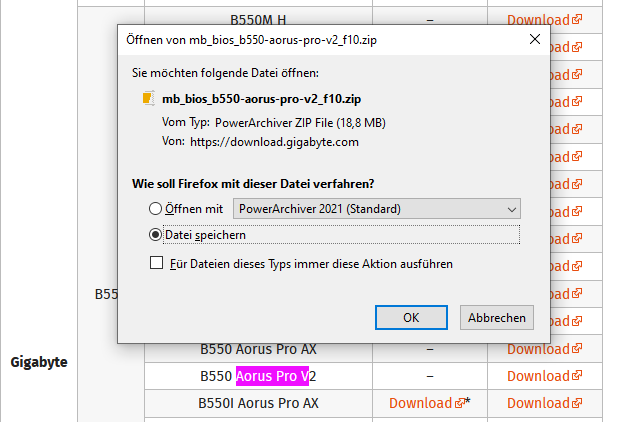Click the external link icon in B550M H row
This screenshot has height=422, width=627.
pos(577,19)
